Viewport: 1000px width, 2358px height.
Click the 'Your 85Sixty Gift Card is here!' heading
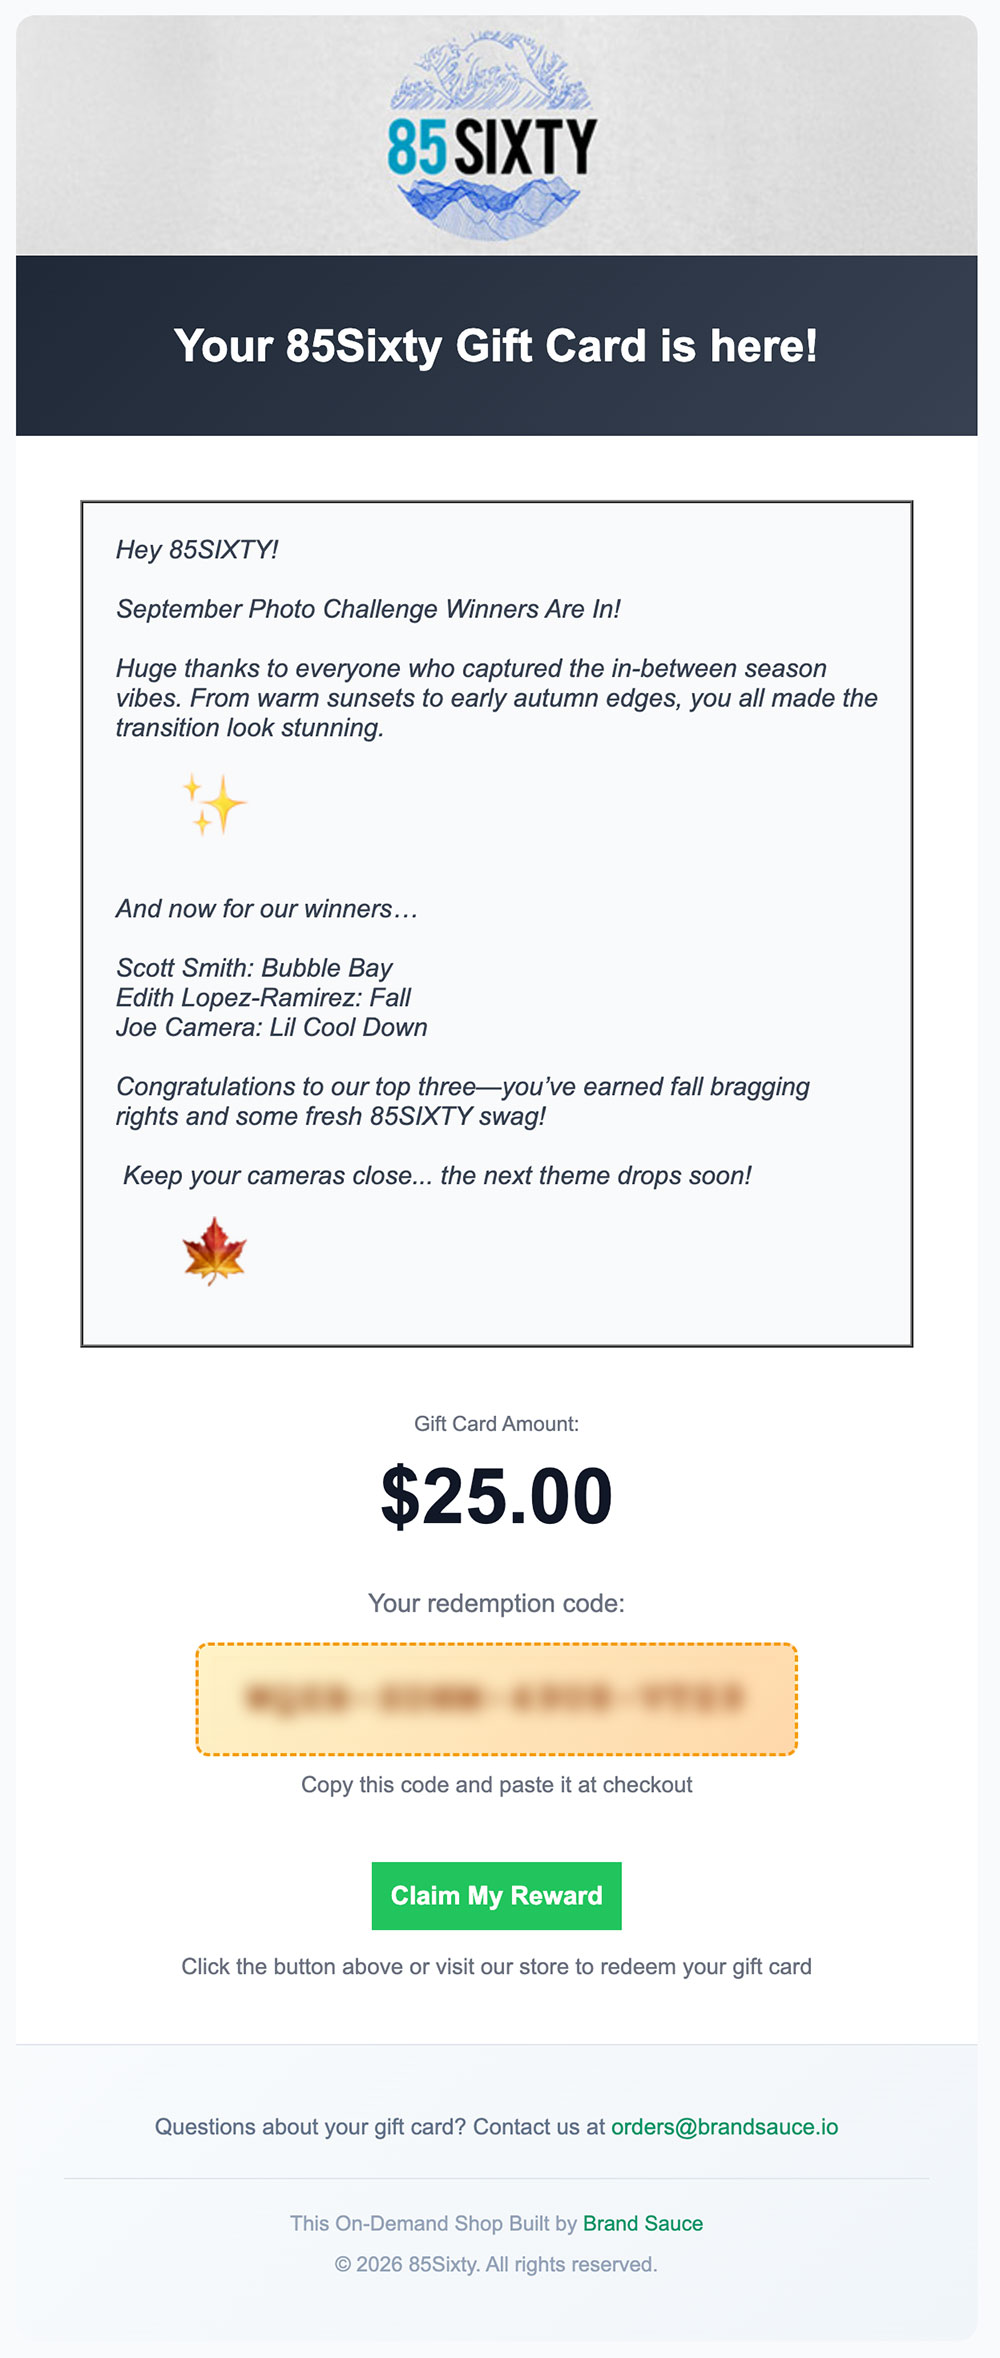pos(496,346)
